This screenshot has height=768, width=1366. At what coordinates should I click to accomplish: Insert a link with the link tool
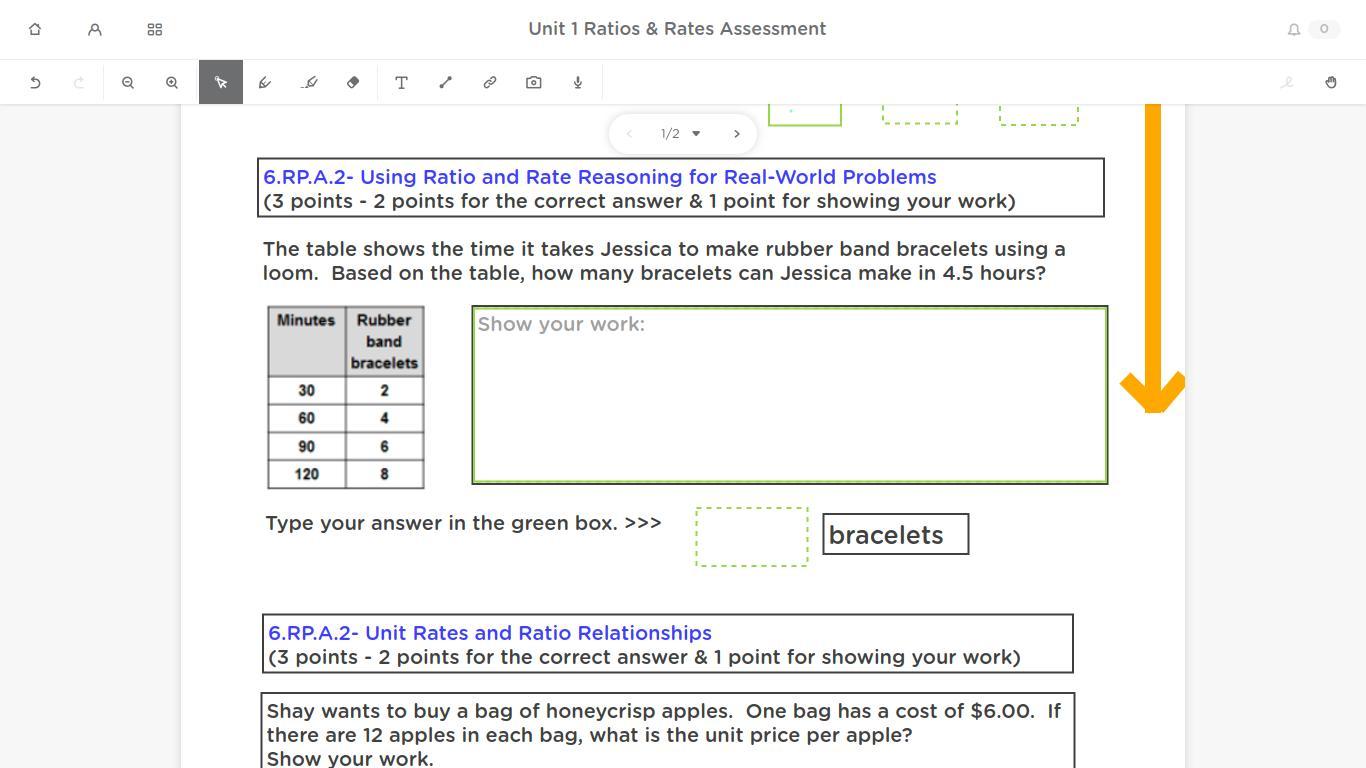(490, 83)
